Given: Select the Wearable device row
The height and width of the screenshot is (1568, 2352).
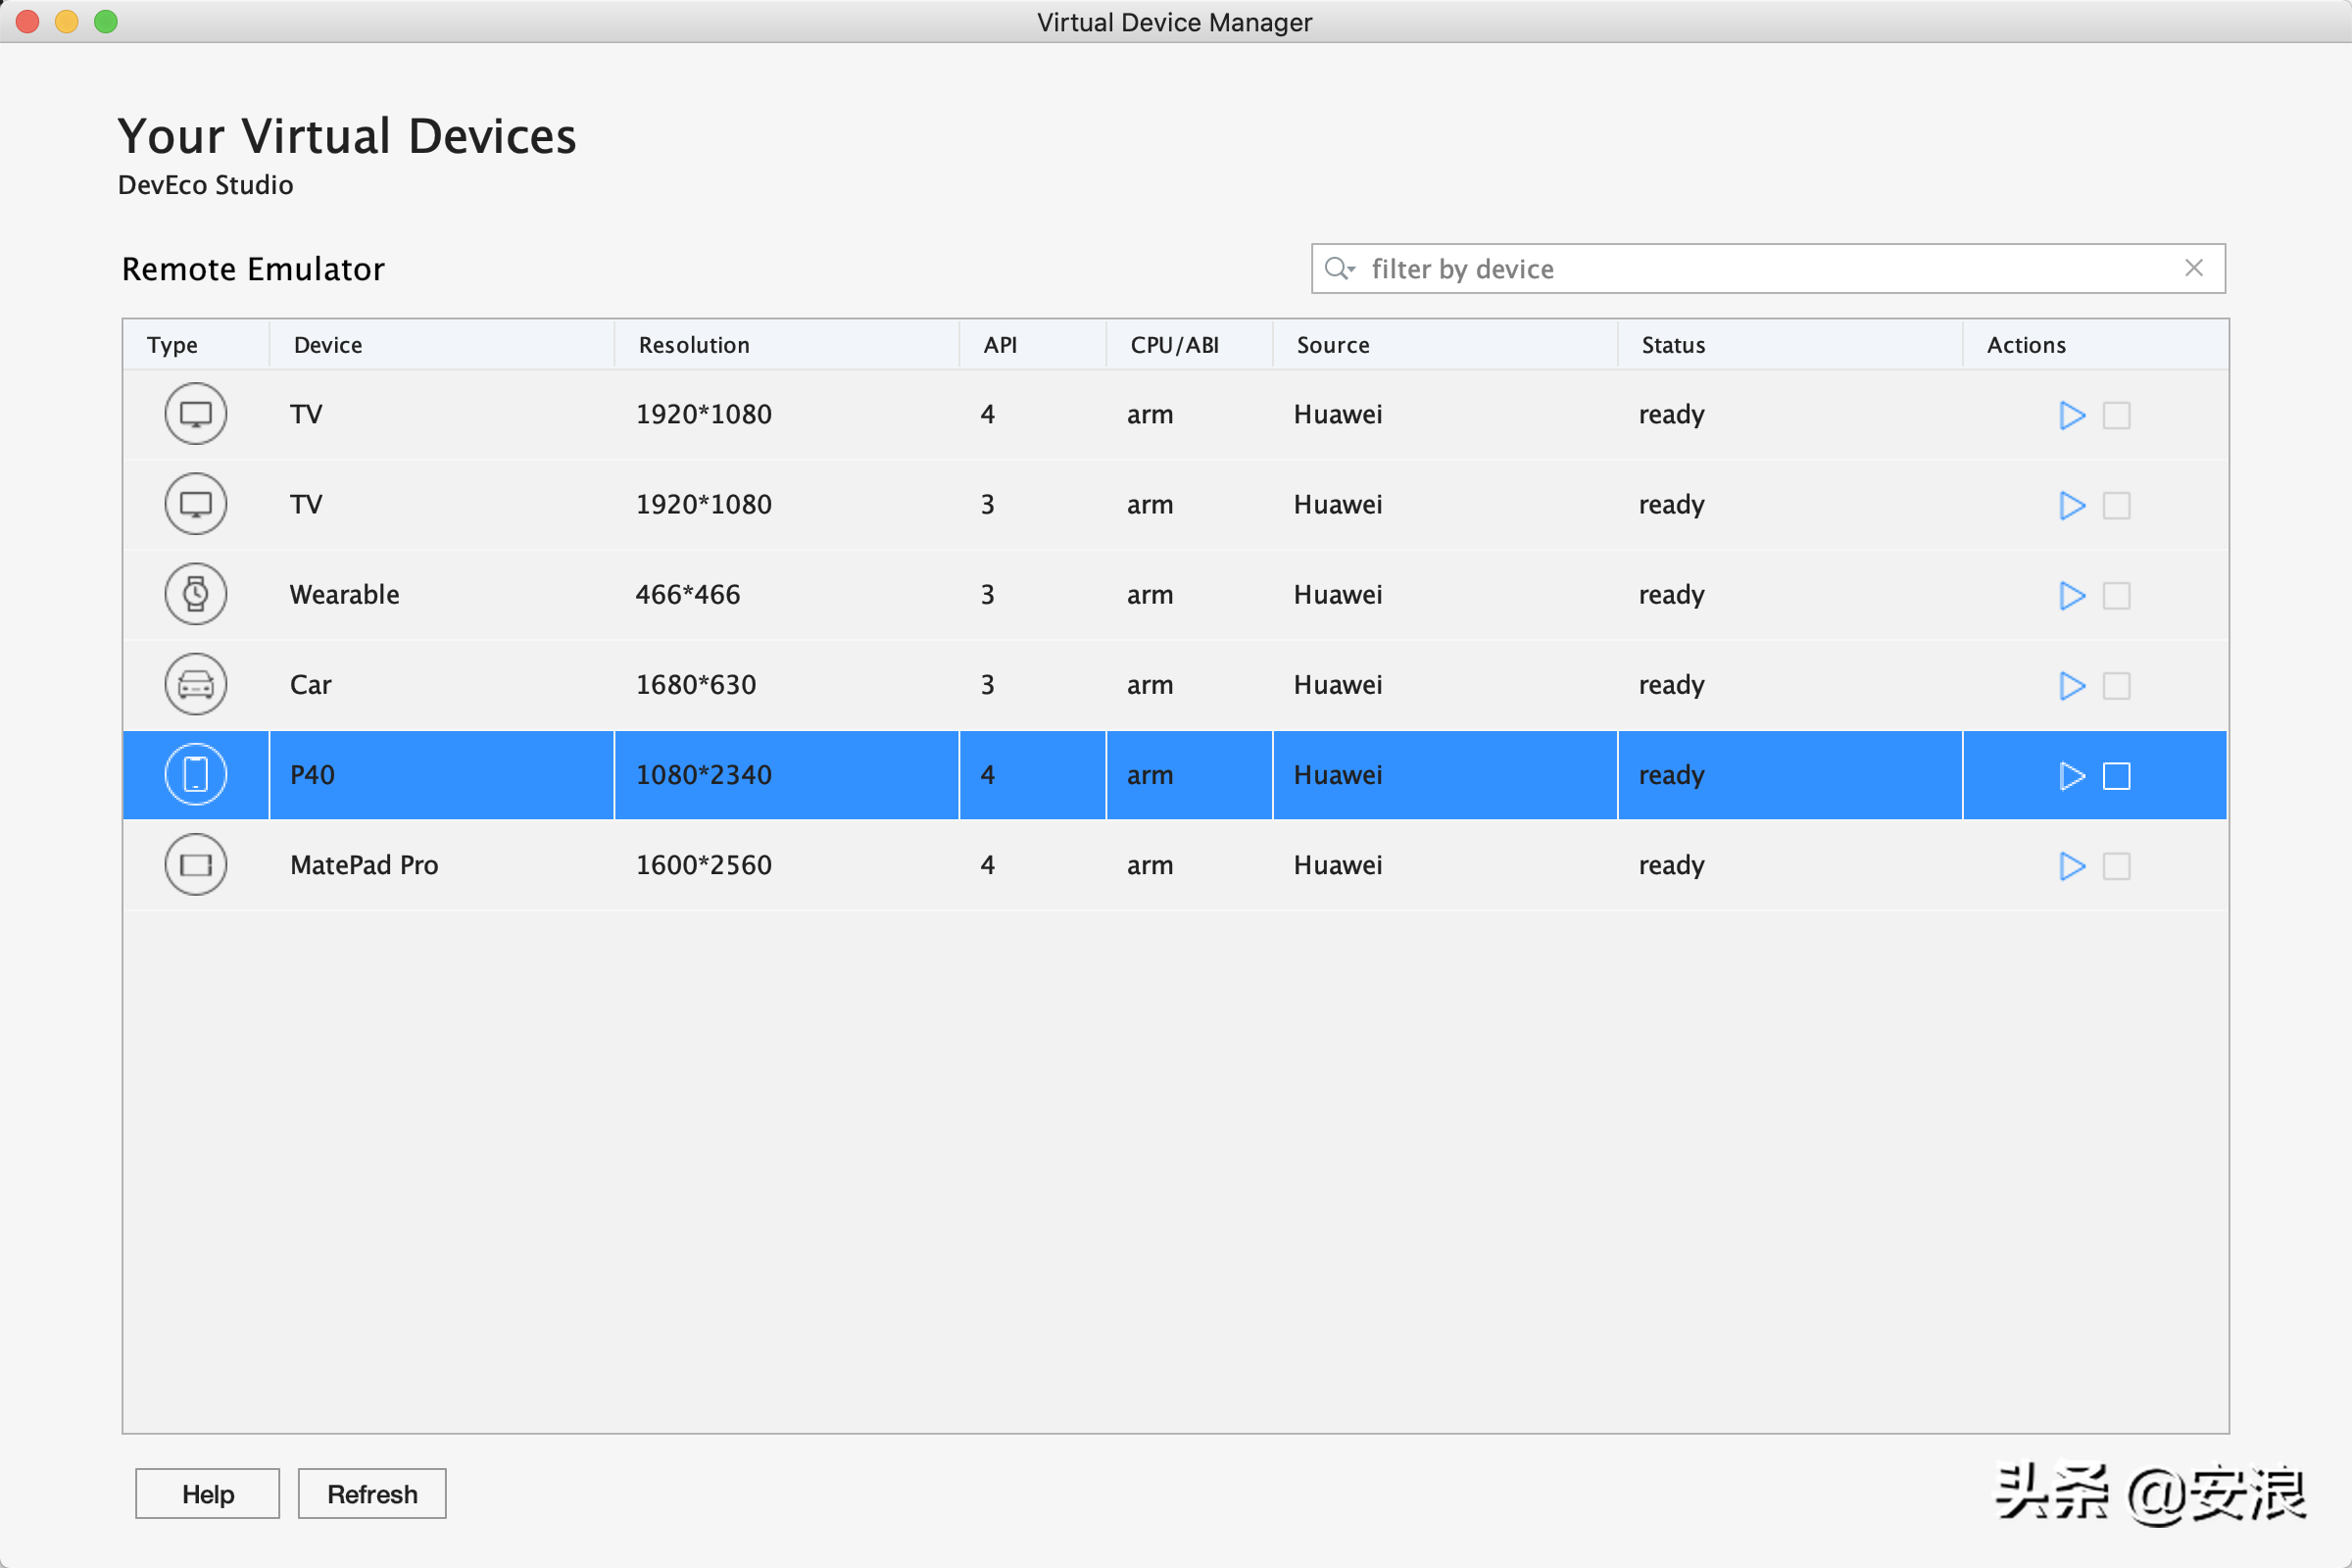Looking at the screenshot, I should pos(1174,595).
